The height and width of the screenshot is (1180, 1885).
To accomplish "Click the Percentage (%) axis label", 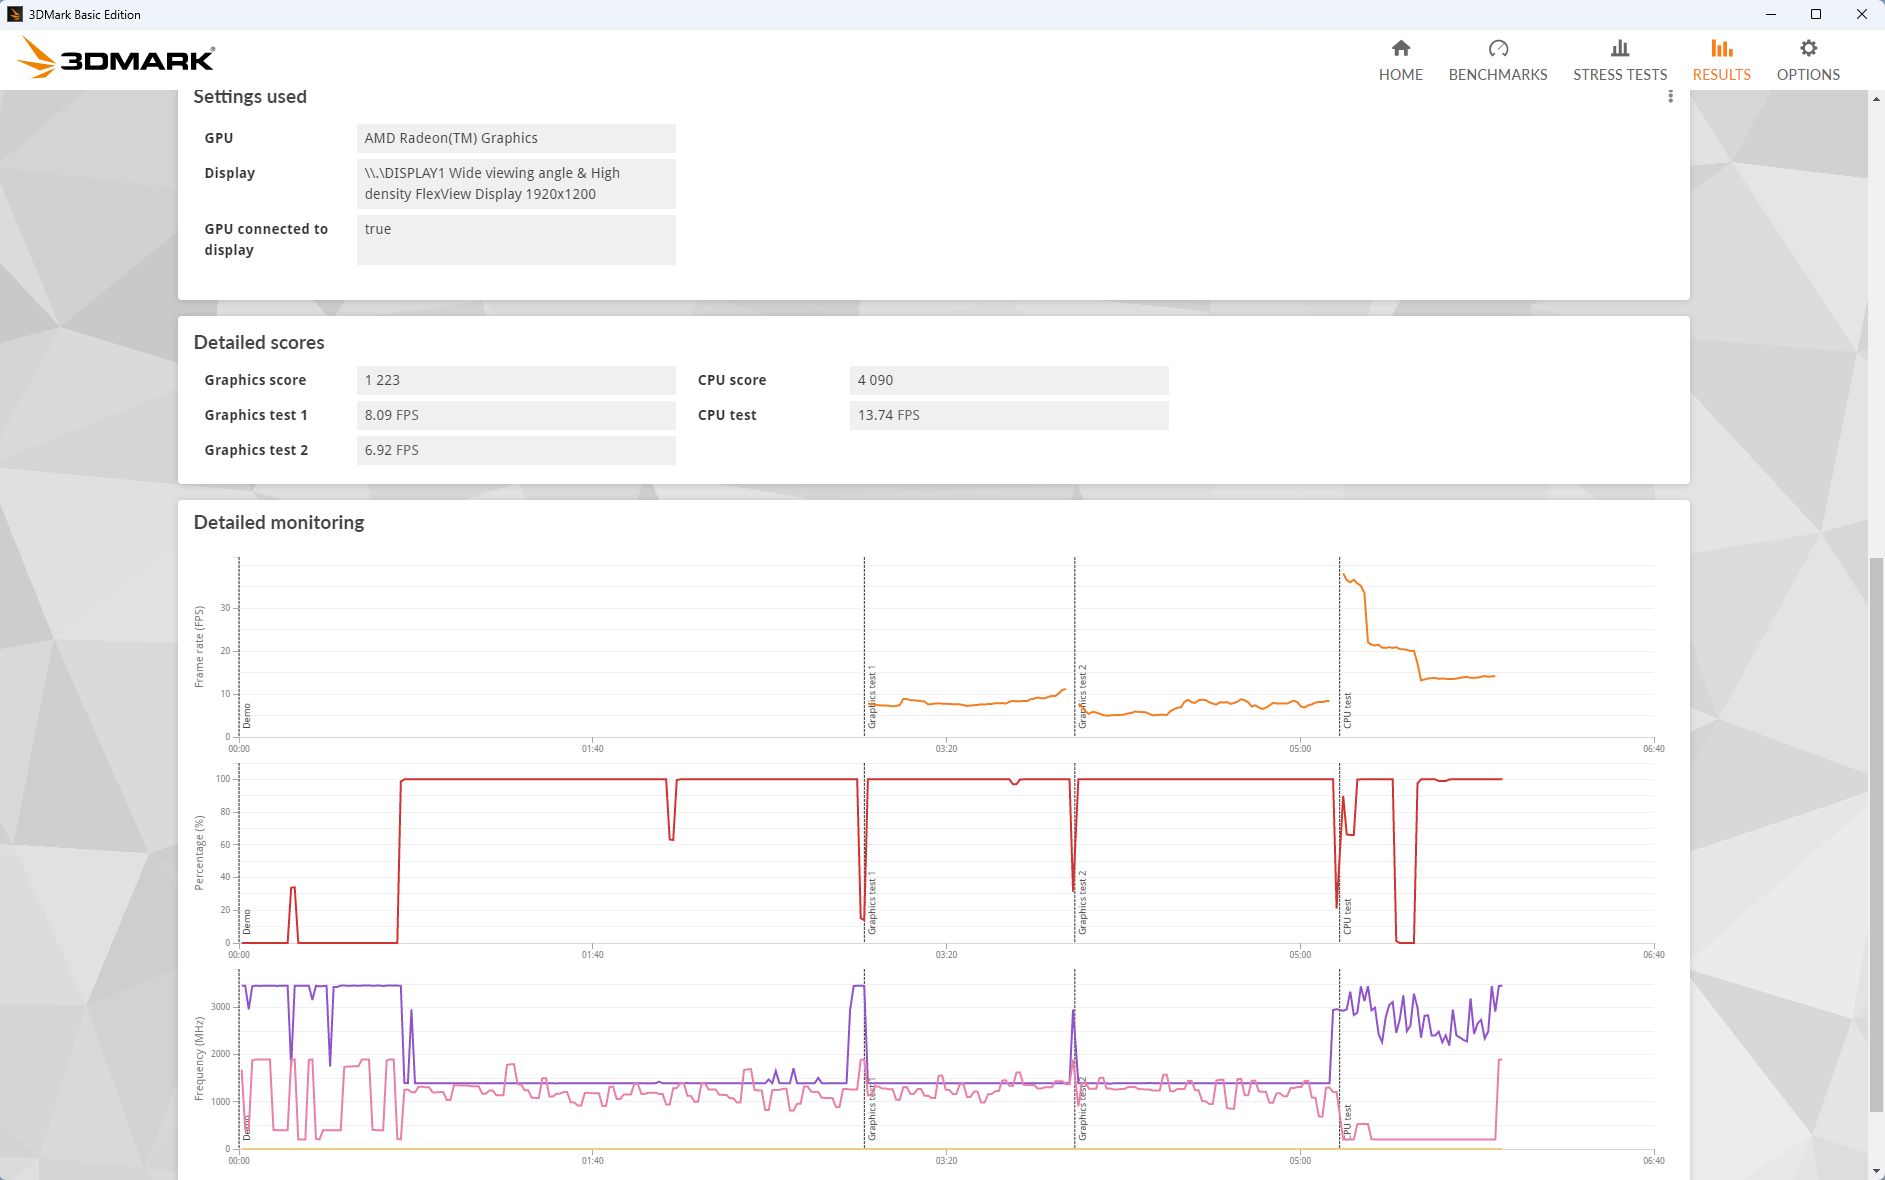I will coord(199,853).
